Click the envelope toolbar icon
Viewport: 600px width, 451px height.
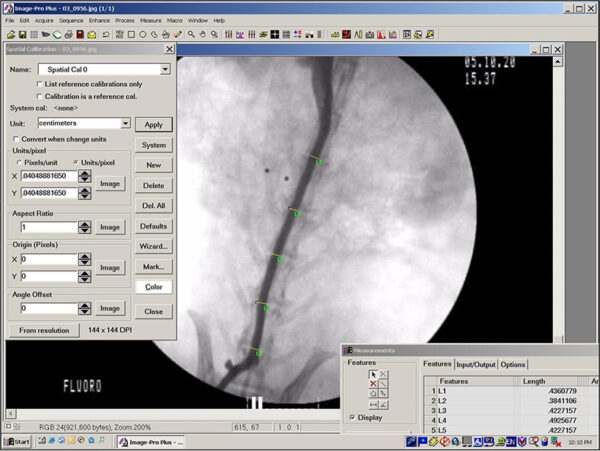coord(92,35)
